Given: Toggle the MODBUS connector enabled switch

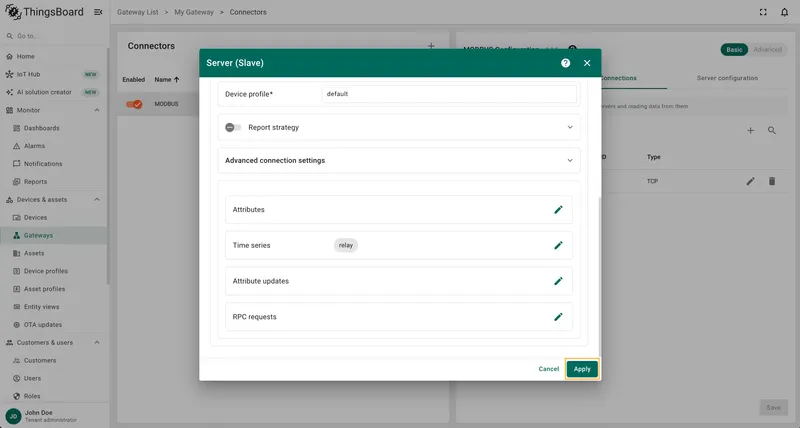Looking at the screenshot, I should (134, 104).
